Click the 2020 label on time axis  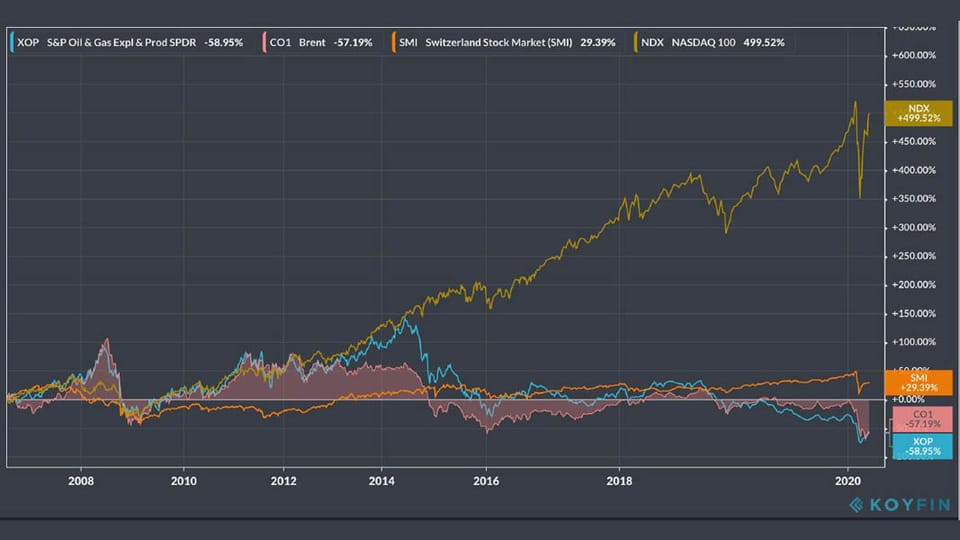coord(848,479)
